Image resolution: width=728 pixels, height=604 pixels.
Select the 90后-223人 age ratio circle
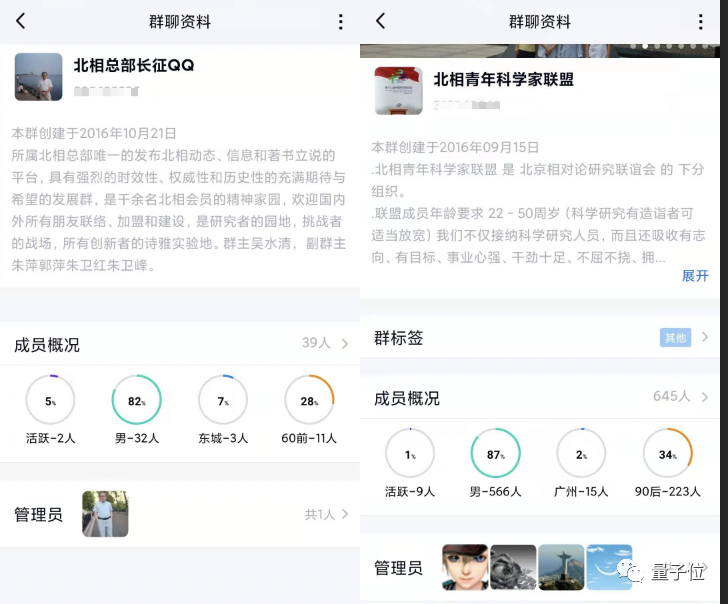[668, 453]
